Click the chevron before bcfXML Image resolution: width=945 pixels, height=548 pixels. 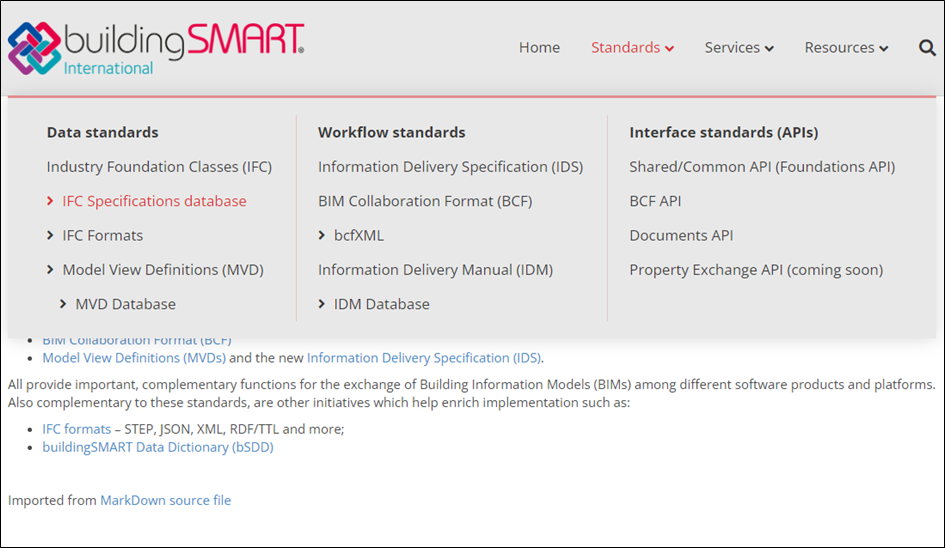(x=321, y=235)
